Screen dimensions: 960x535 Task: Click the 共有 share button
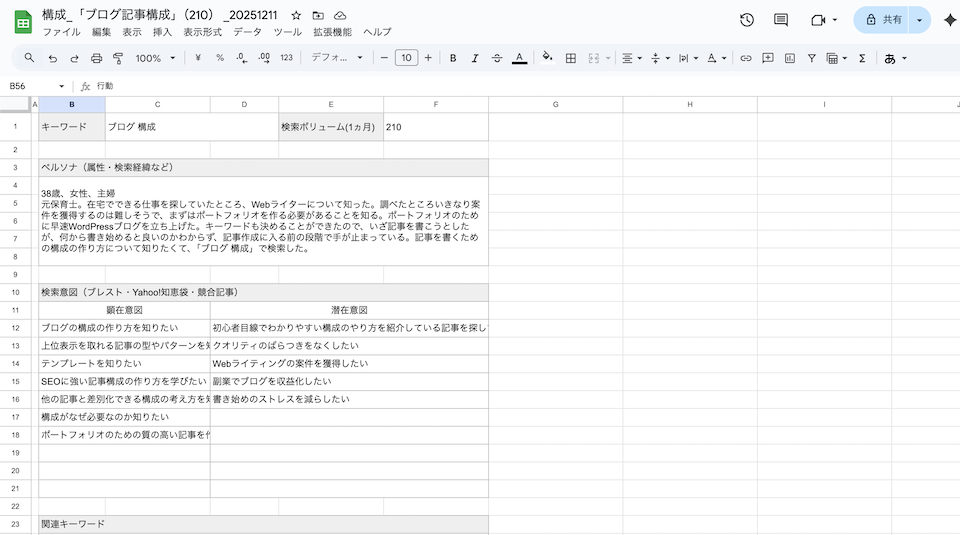(882, 20)
